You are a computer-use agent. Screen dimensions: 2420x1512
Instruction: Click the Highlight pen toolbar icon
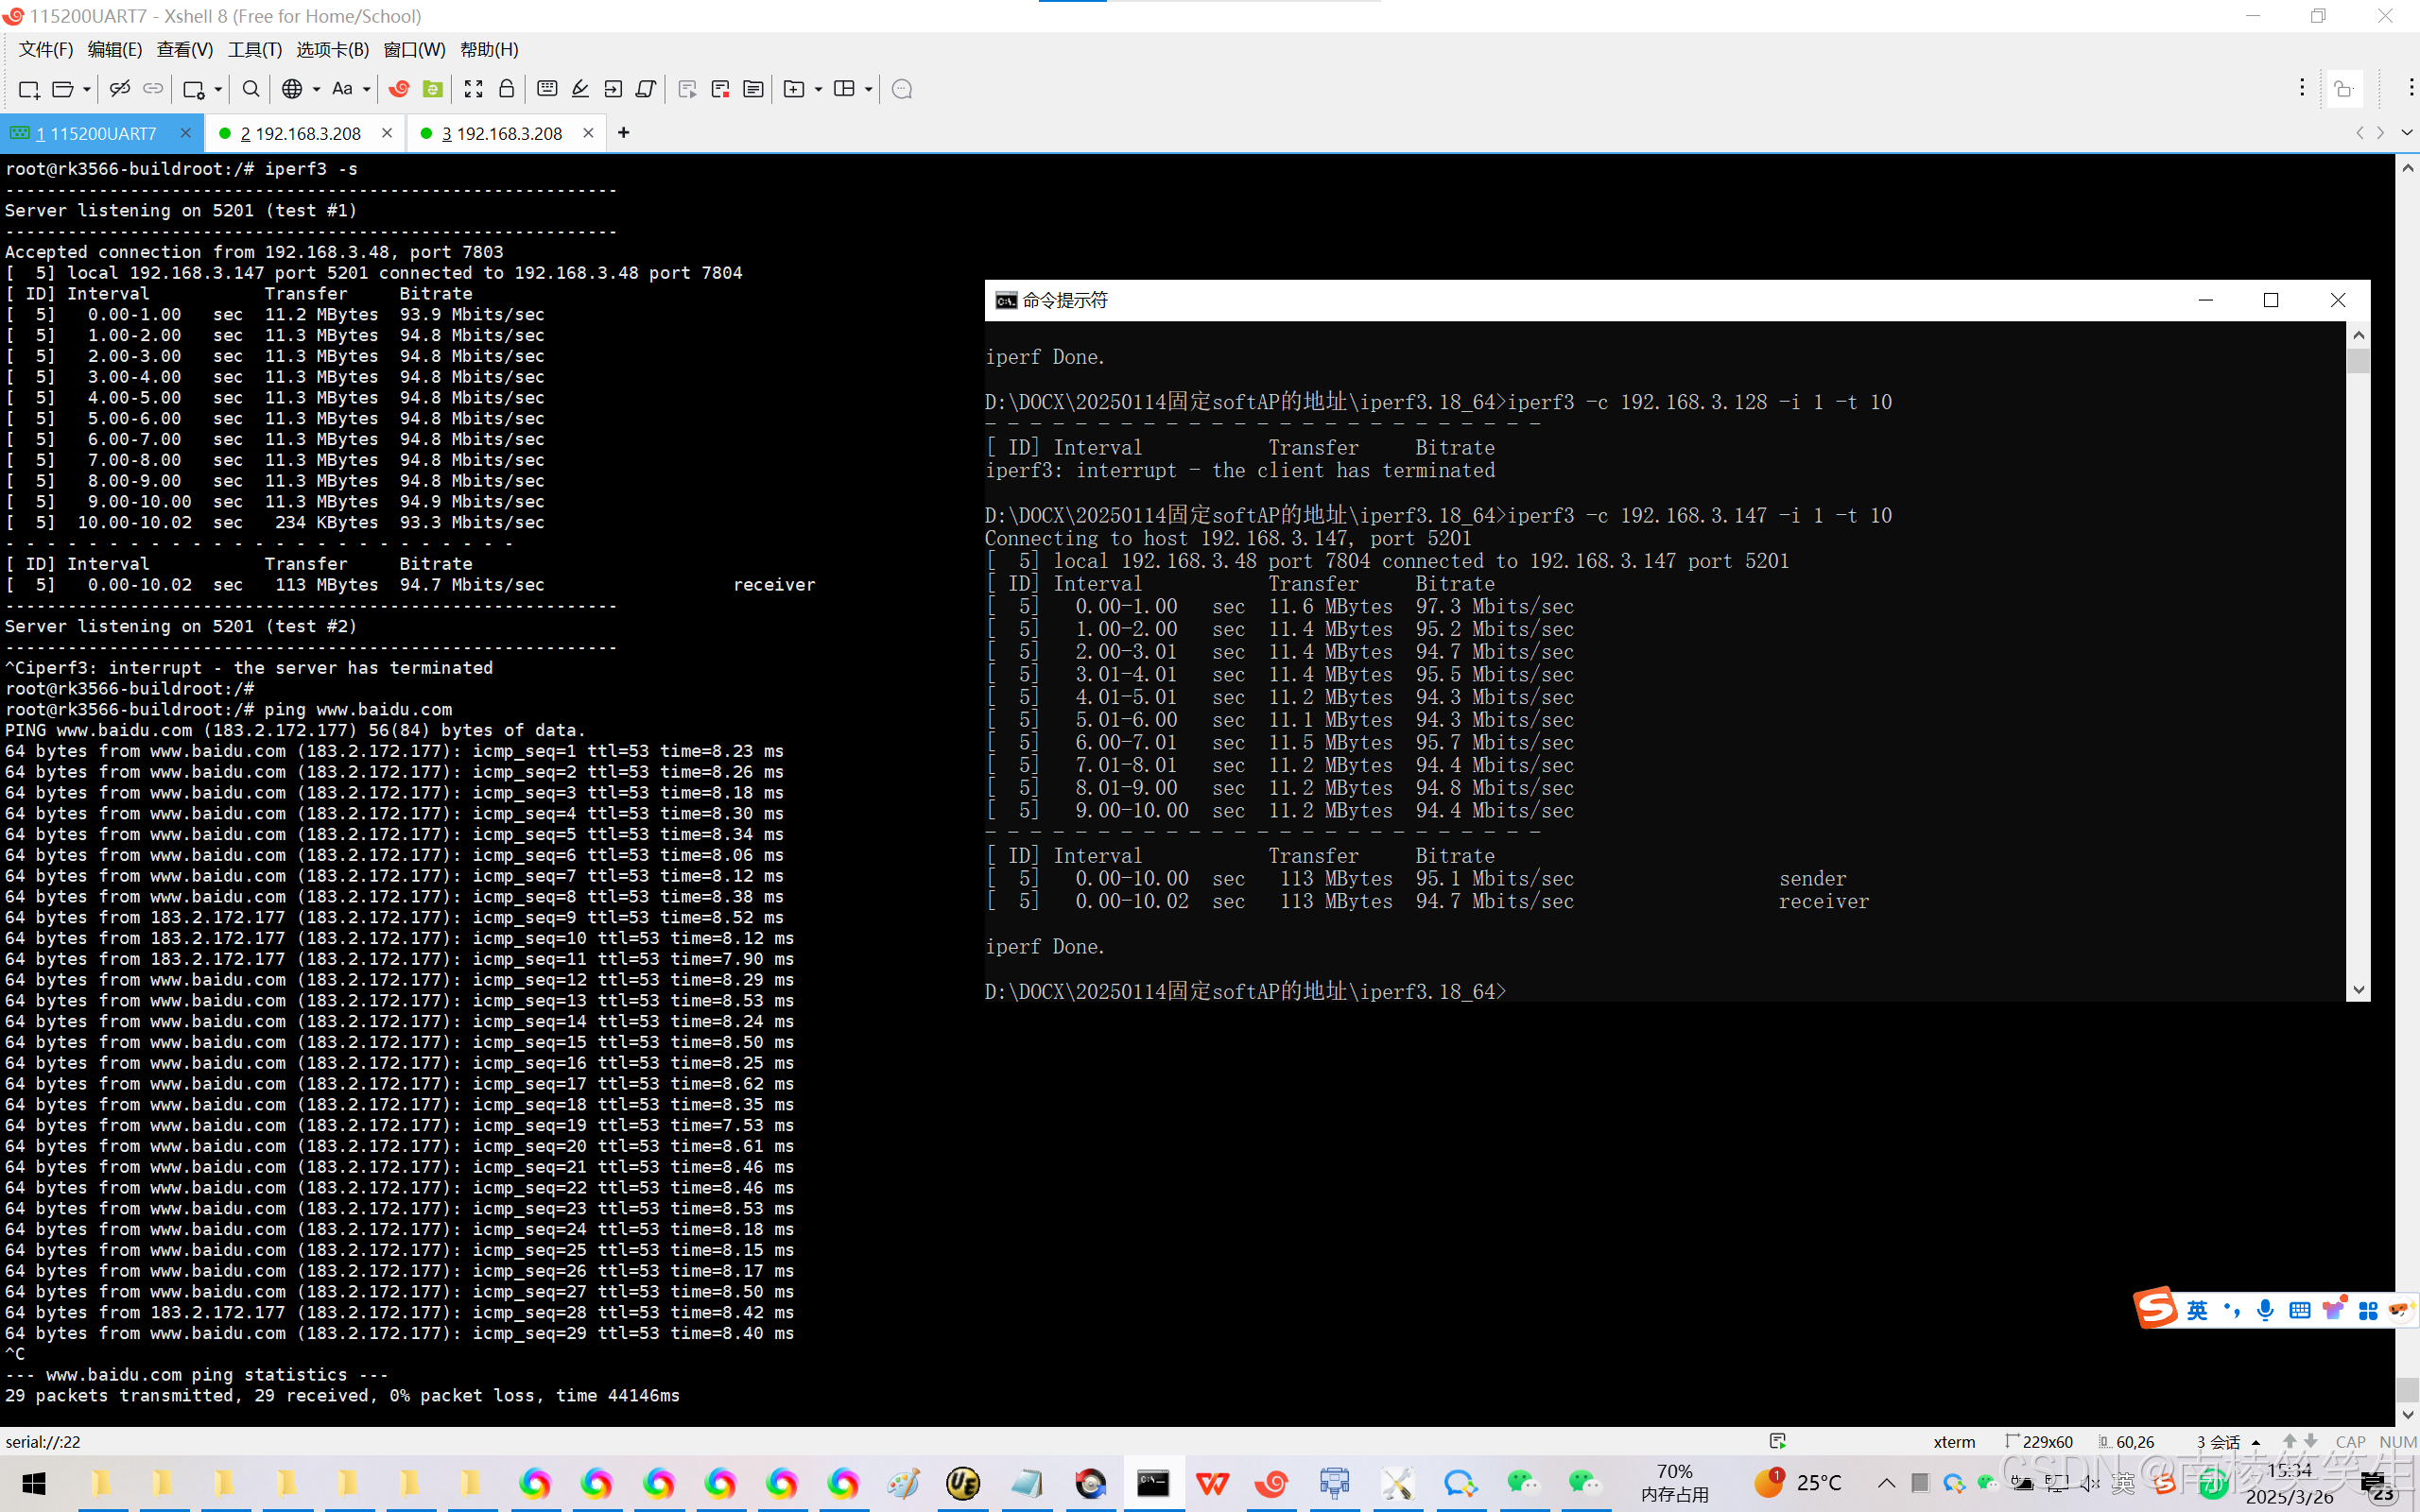click(580, 89)
